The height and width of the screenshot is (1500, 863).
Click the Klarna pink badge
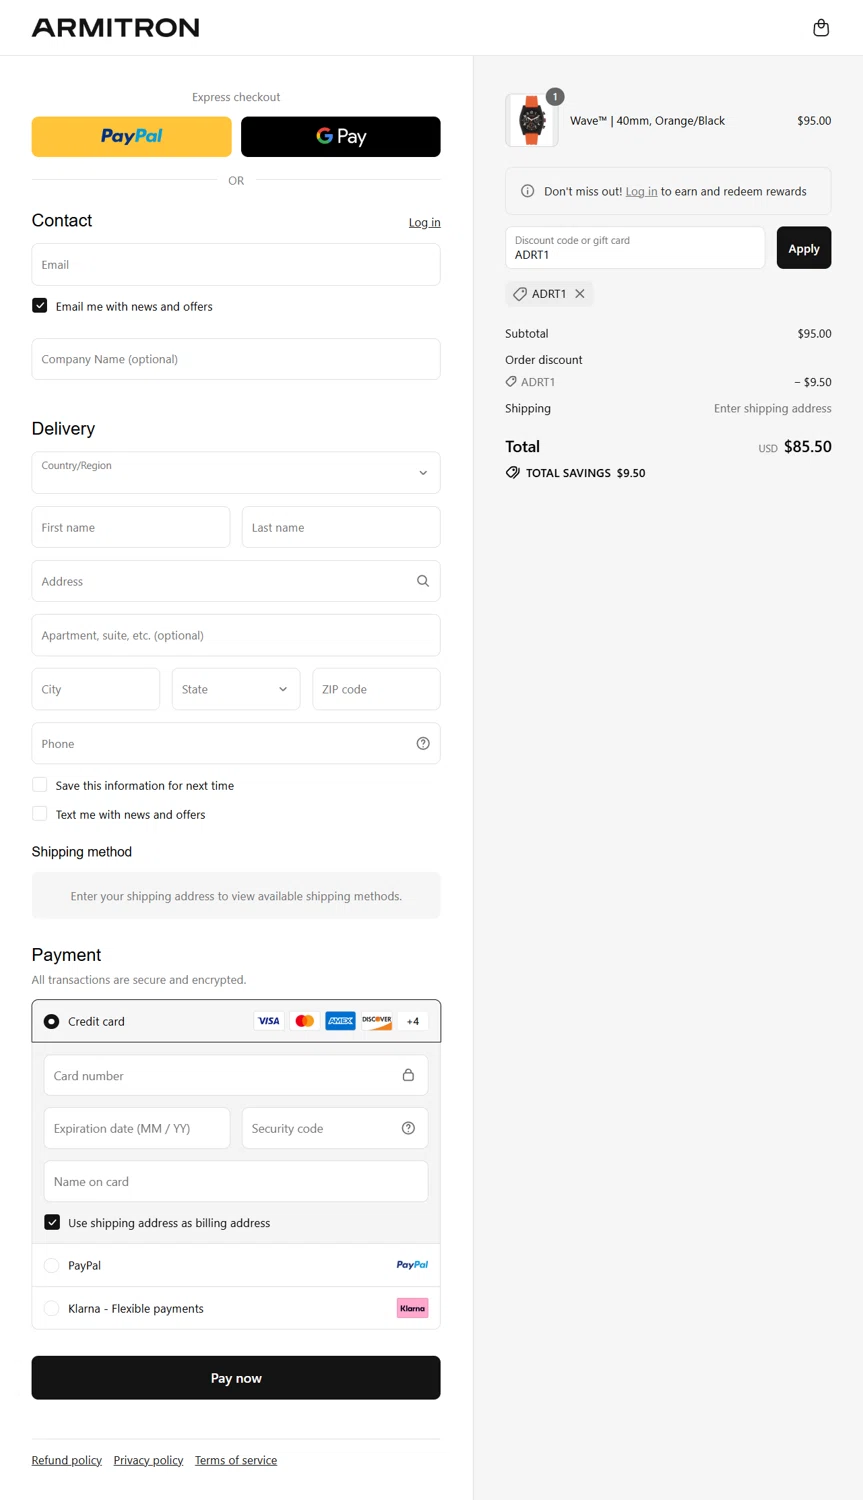click(x=412, y=1308)
